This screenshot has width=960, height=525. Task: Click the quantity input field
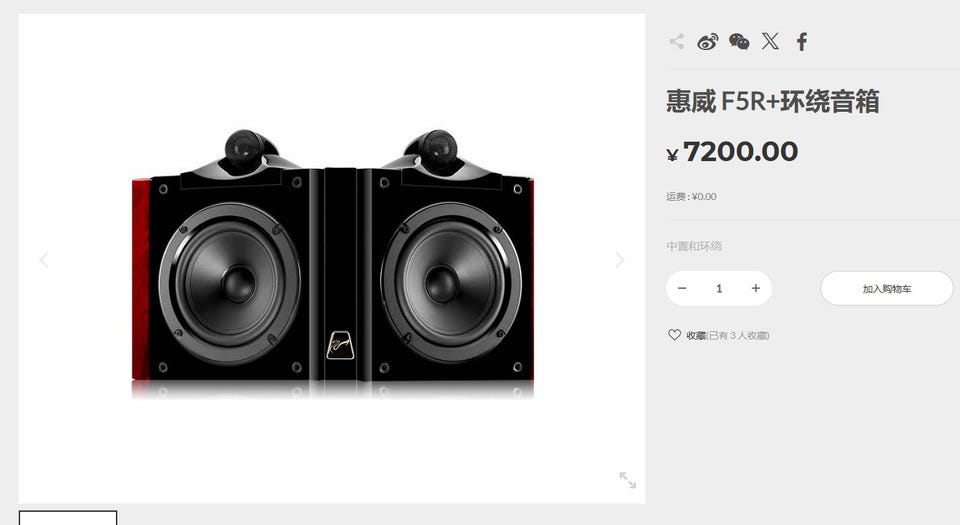point(719,288)
